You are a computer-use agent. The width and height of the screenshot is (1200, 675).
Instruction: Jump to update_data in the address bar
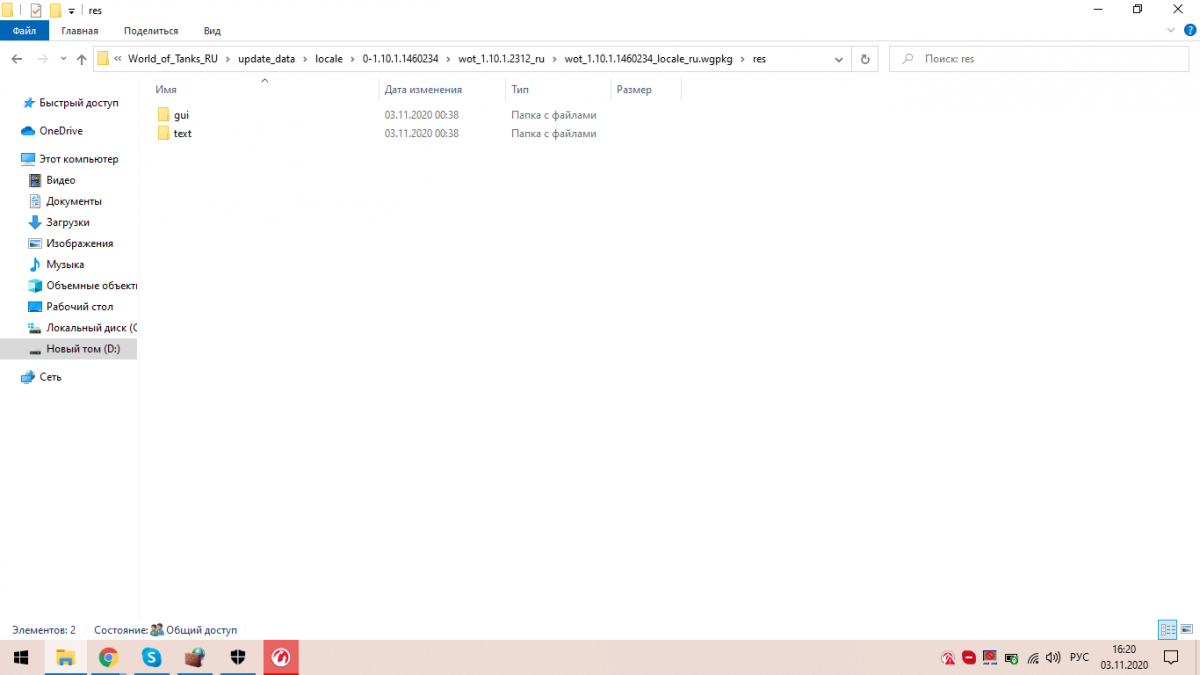pos(266,59)
